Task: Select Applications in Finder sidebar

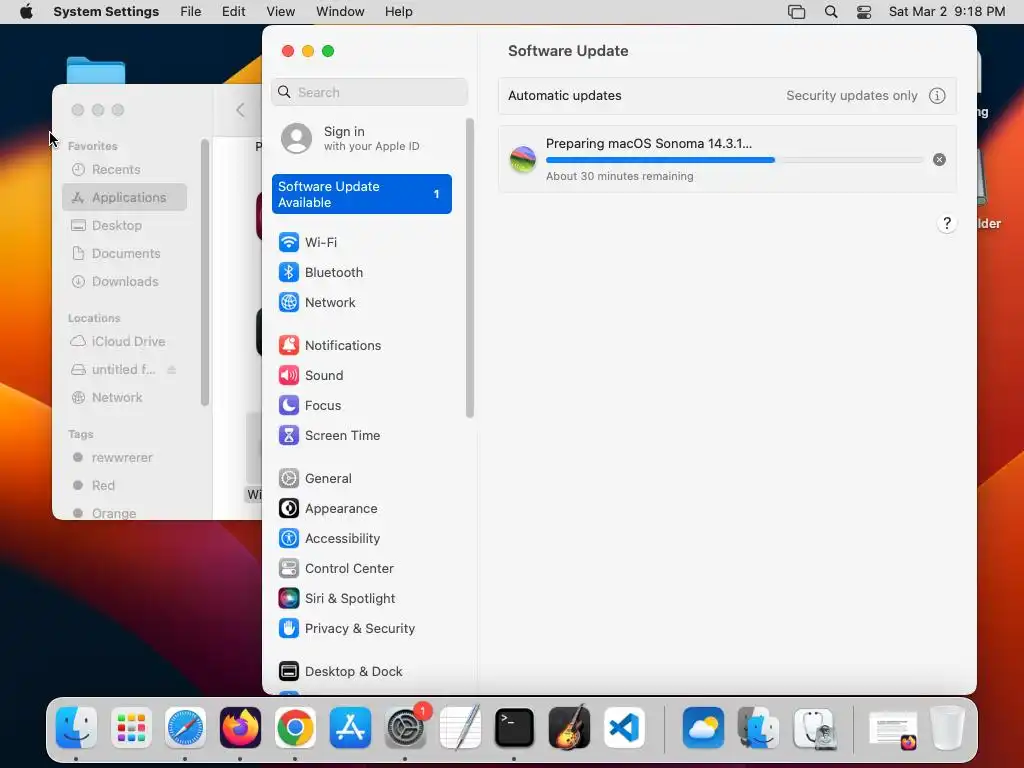Action: coord(124,197)
